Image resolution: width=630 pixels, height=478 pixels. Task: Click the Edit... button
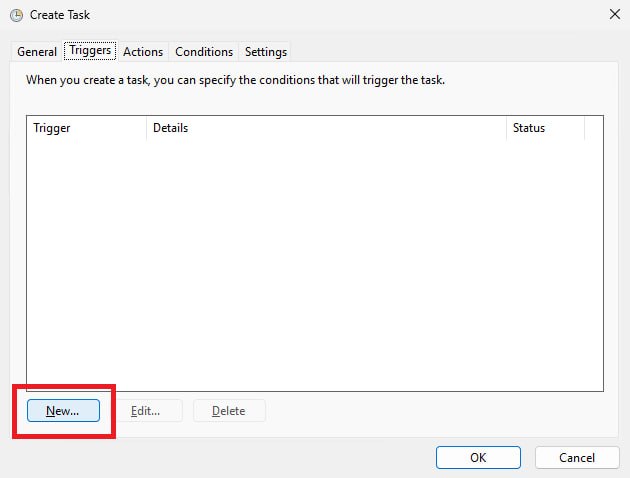pyautogui.click(x=145, y=411)
